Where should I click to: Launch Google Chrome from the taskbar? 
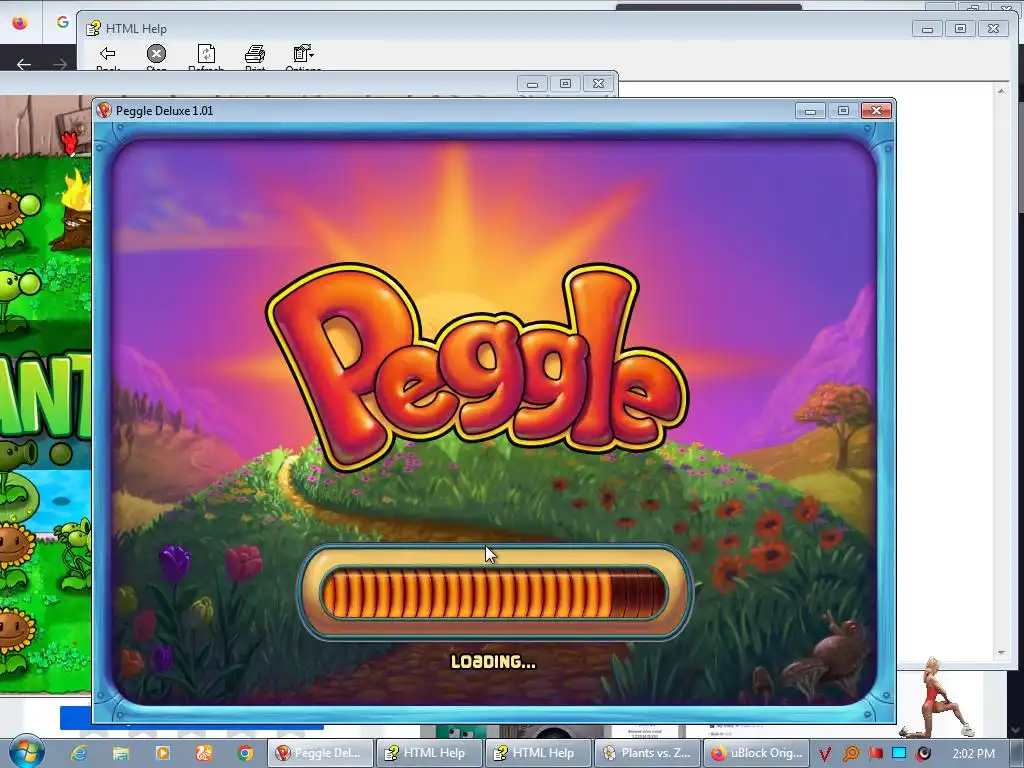pyautogui.click(x=245, y=753)
